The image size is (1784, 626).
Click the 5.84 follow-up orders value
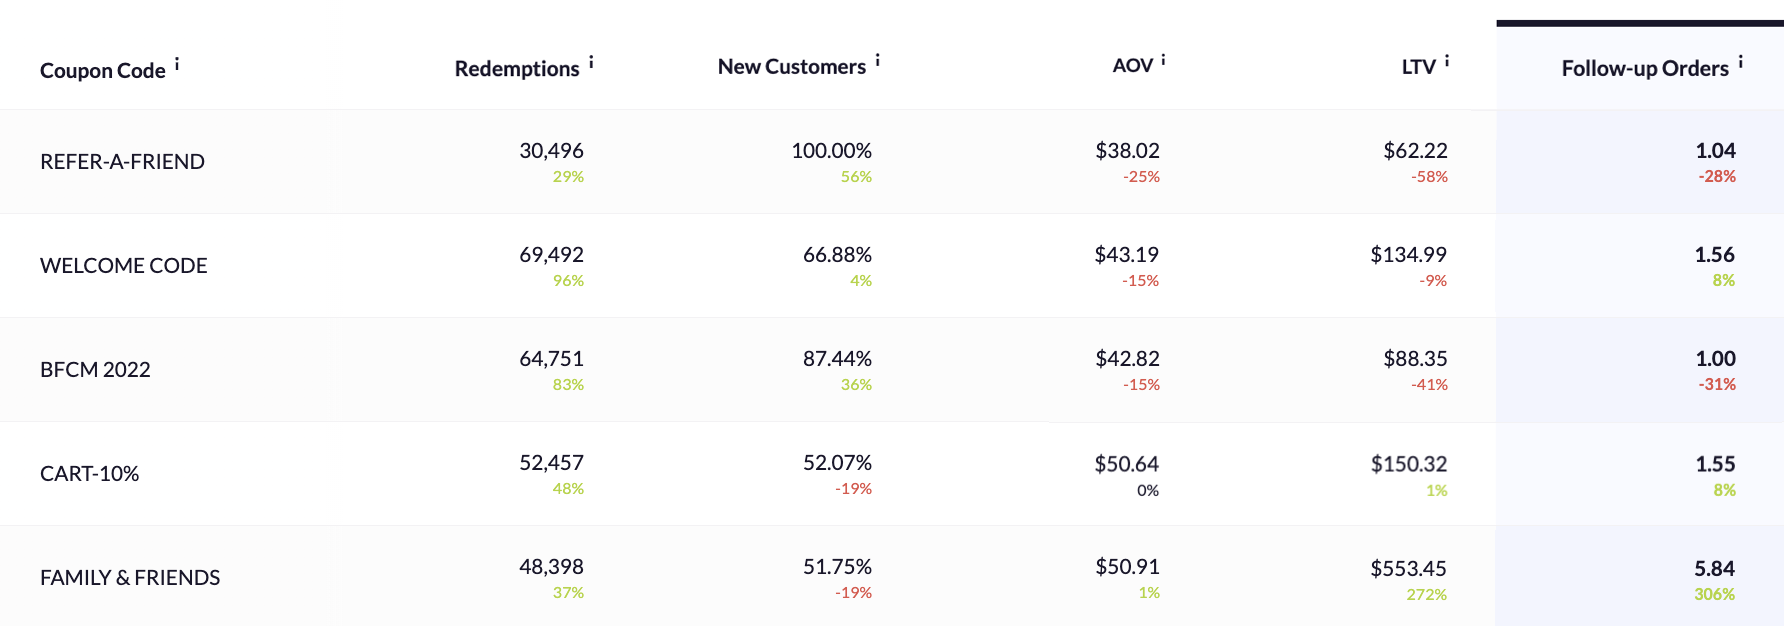[1714, 569]
